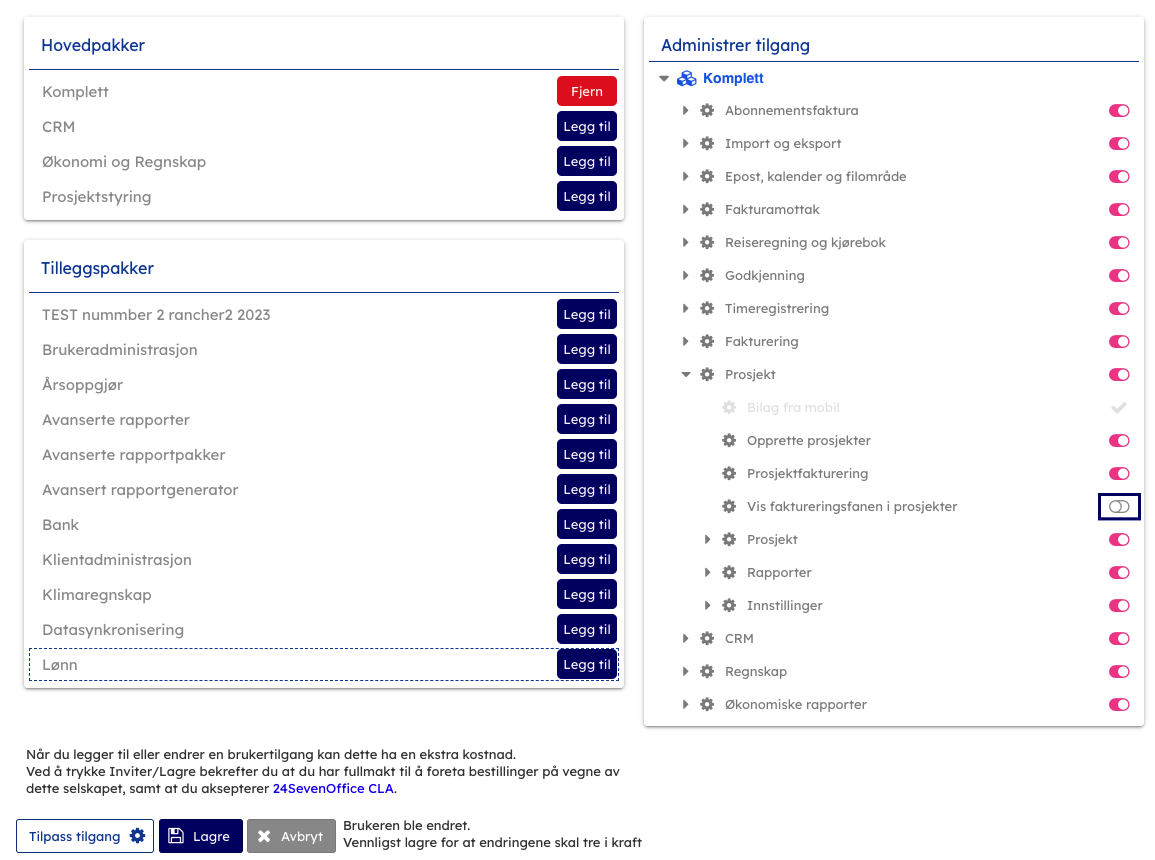Expand the Import og eksport node
1155x860 pixels.
click(686, 144)
